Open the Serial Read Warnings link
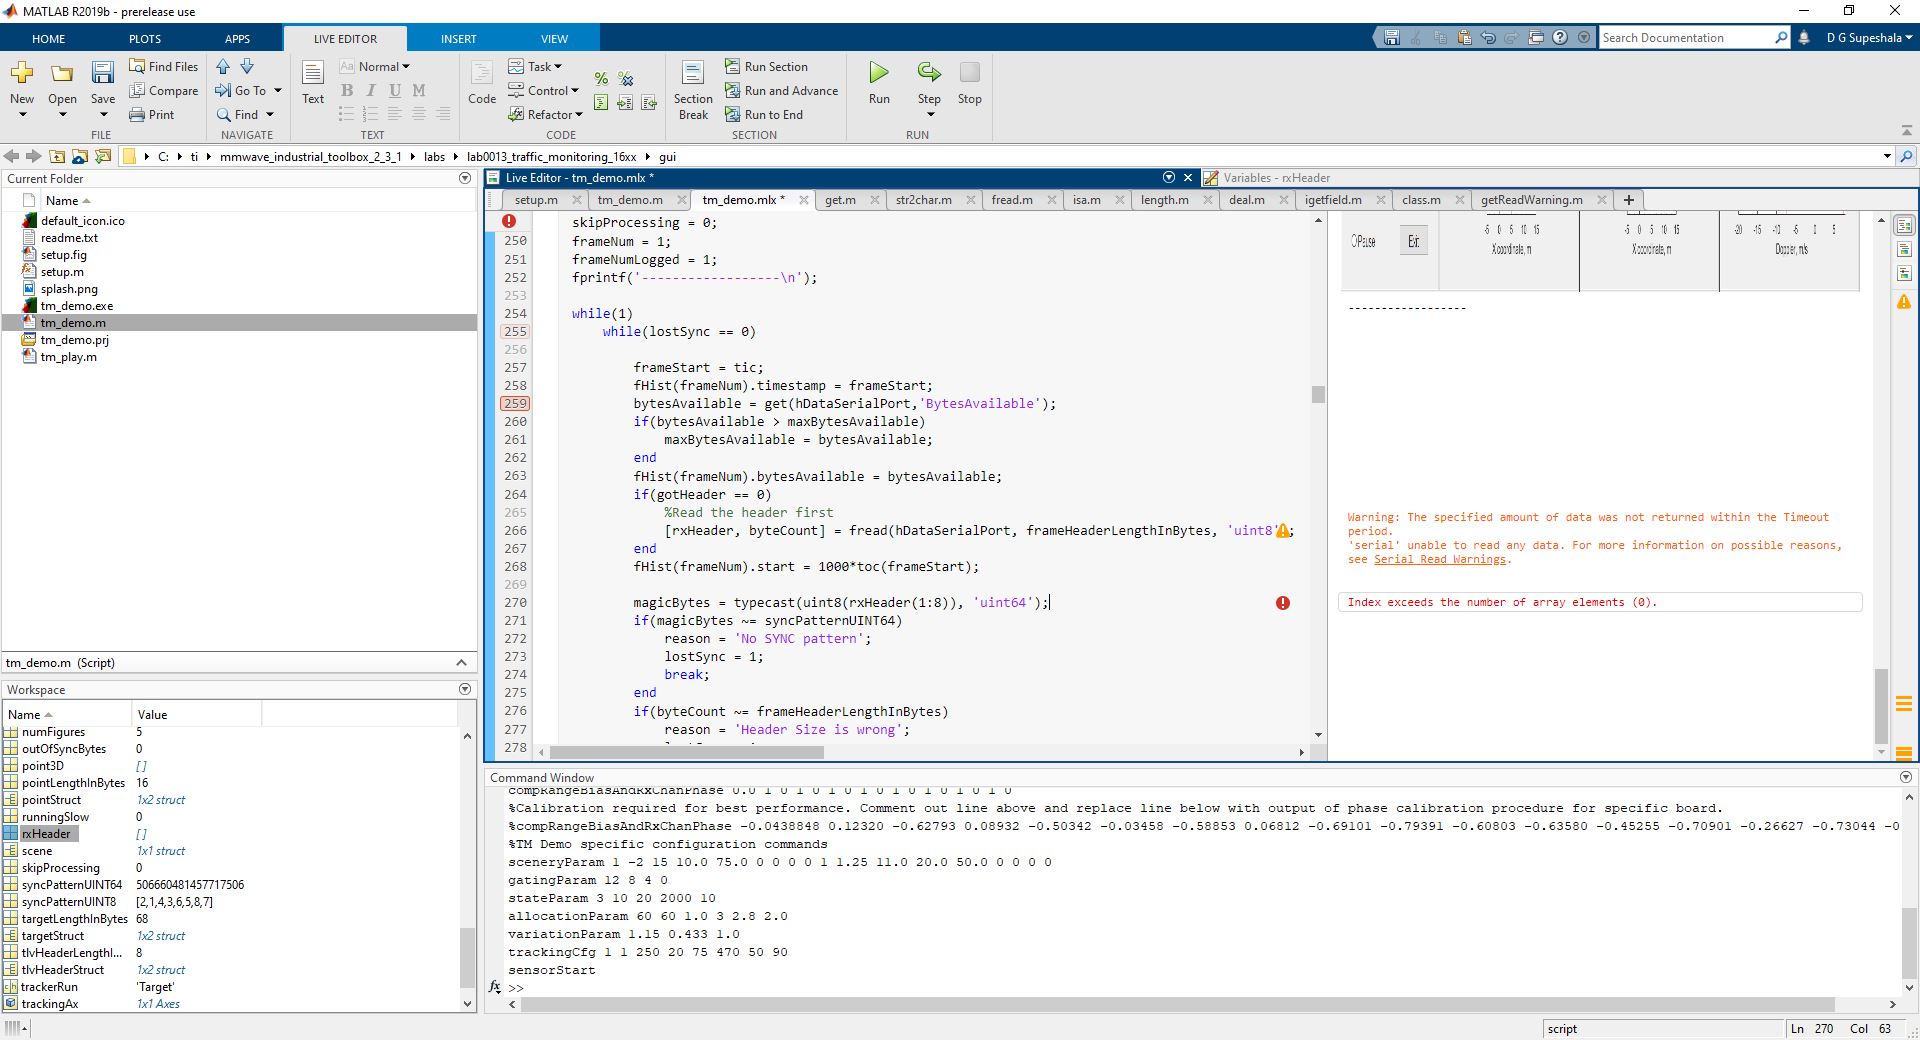The width and height of the screenshot is (1920, 1040). 1439,560
